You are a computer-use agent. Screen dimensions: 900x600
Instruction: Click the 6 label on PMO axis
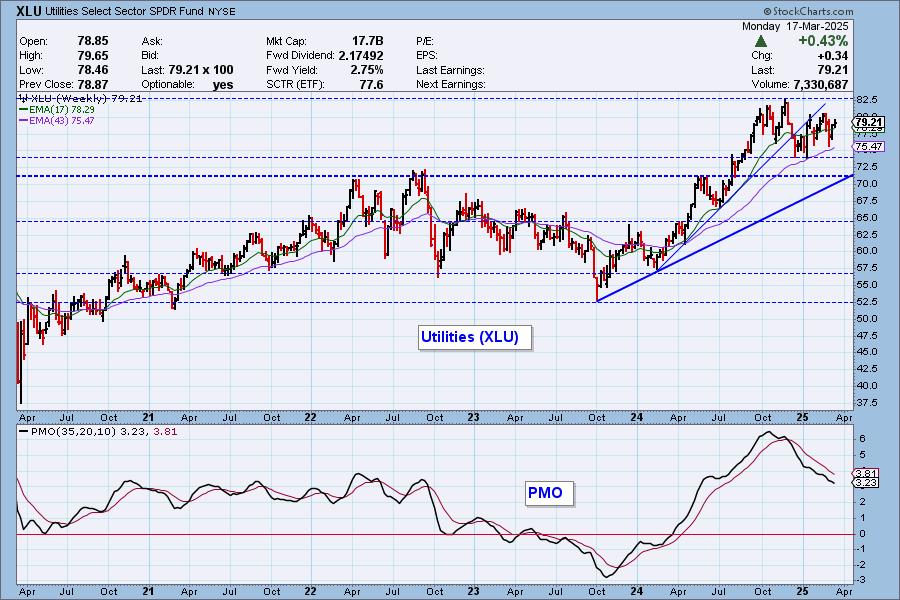click(862, 439)
